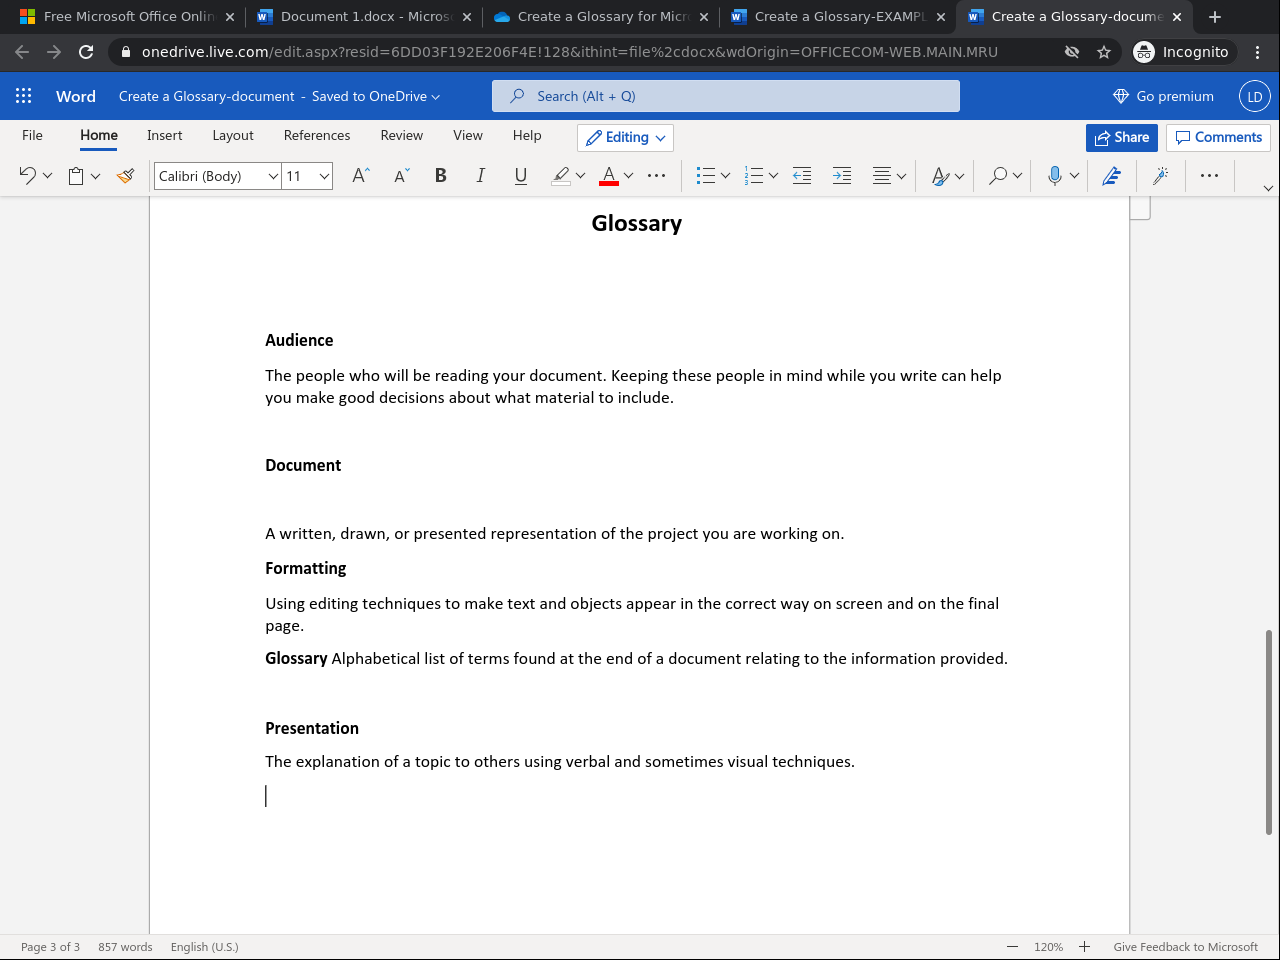Click the Find magnifier icon in ribbon
This screenshot has height=960, width=1280.
pyautogui.click(x=998, y=176)
